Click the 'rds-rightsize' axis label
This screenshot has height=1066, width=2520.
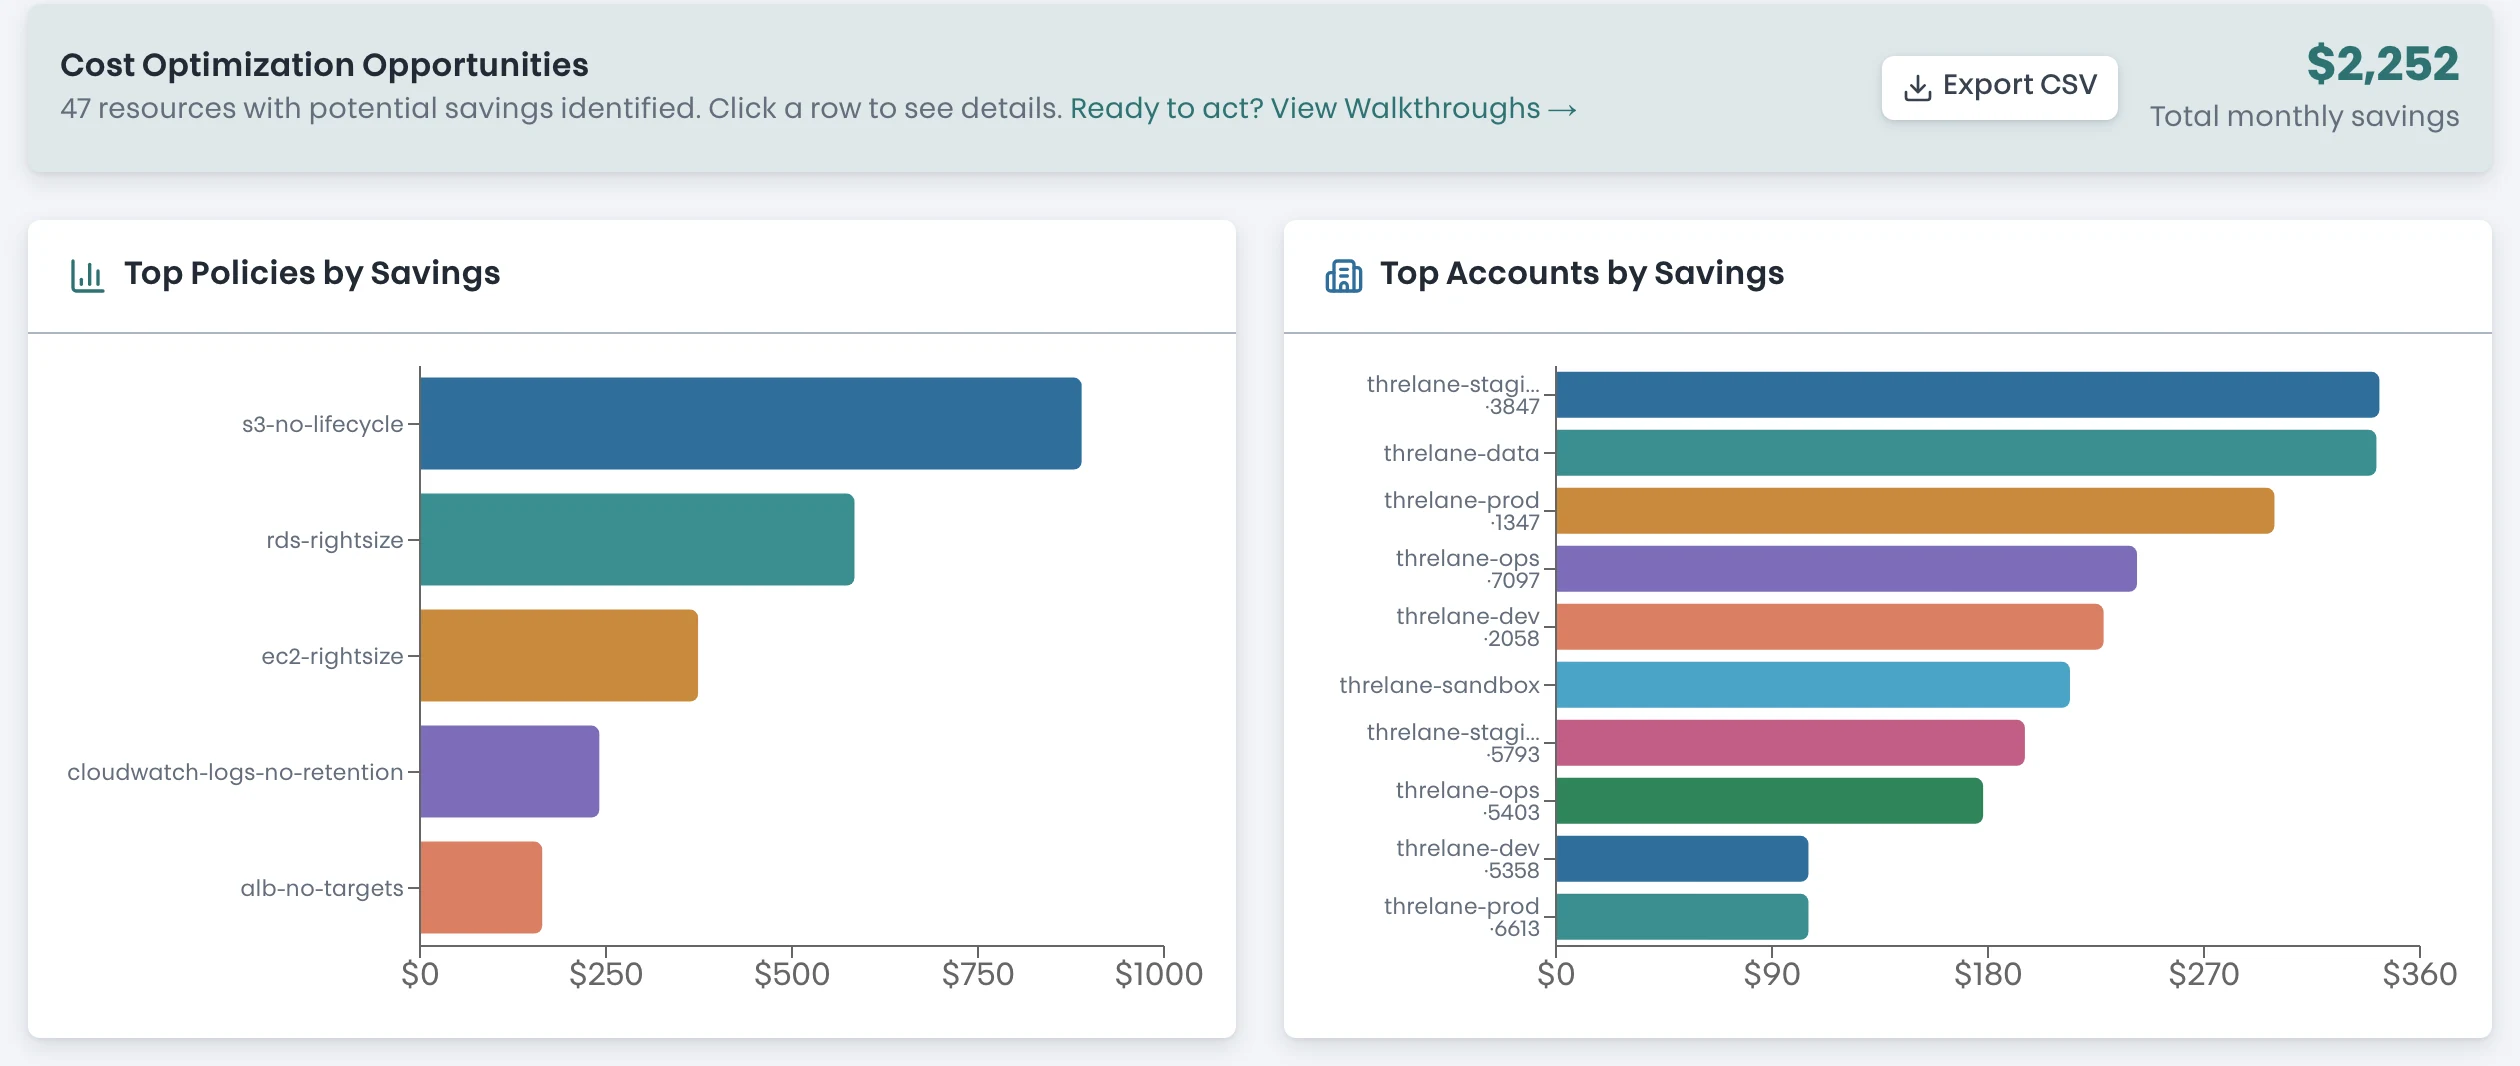(x=334, y=540)
